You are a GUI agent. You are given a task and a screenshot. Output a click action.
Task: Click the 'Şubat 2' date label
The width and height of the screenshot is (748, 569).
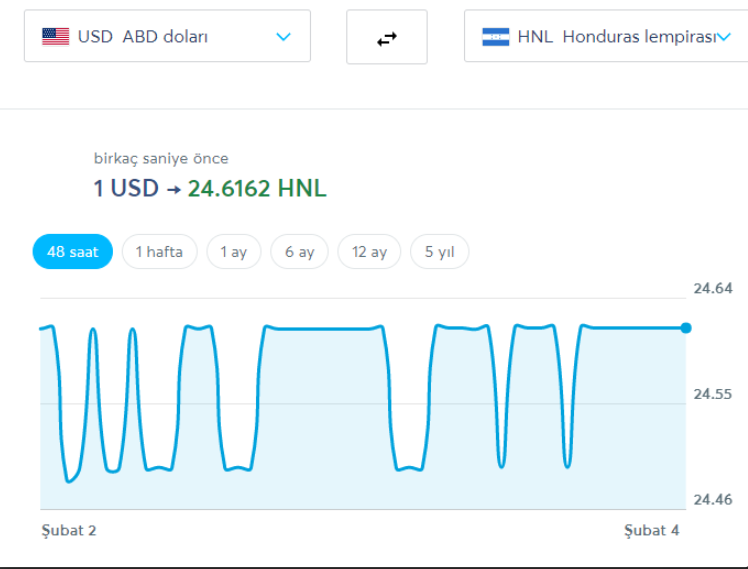(68, 530)
